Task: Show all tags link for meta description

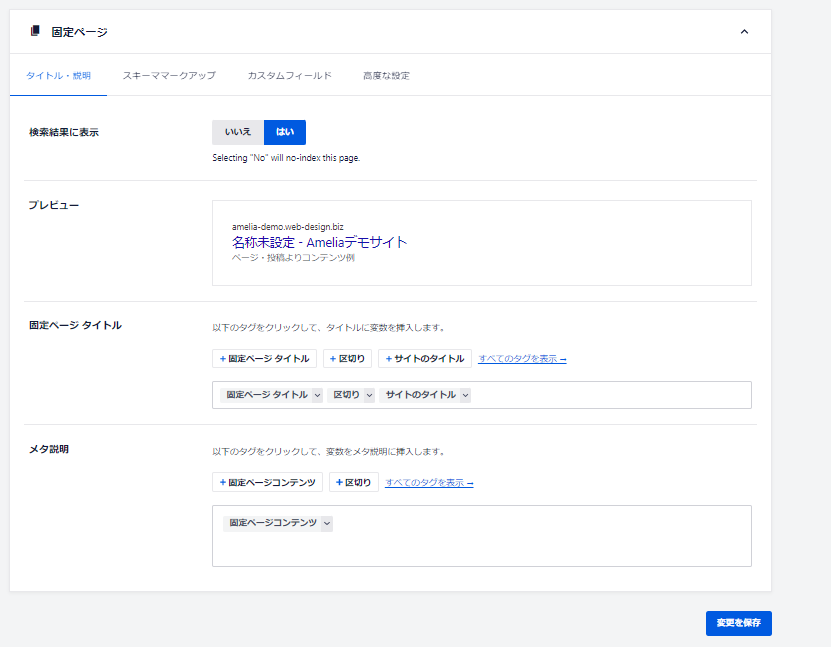Action: click(x=429, y=483)
